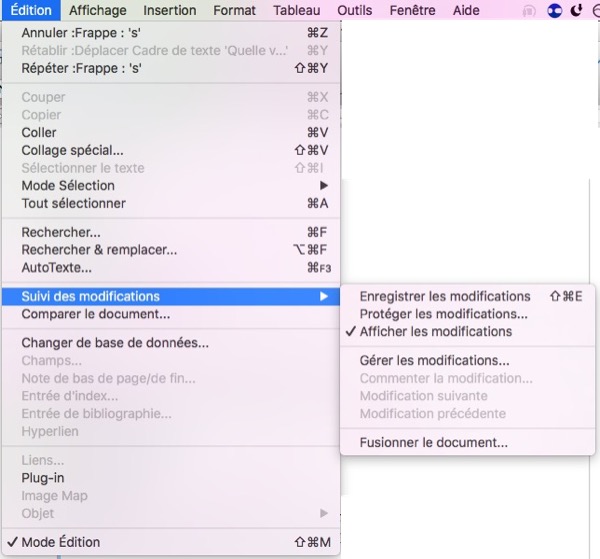Select Annuler : Frappe 's'
The image size is (600, 559).
click(81, 33)
